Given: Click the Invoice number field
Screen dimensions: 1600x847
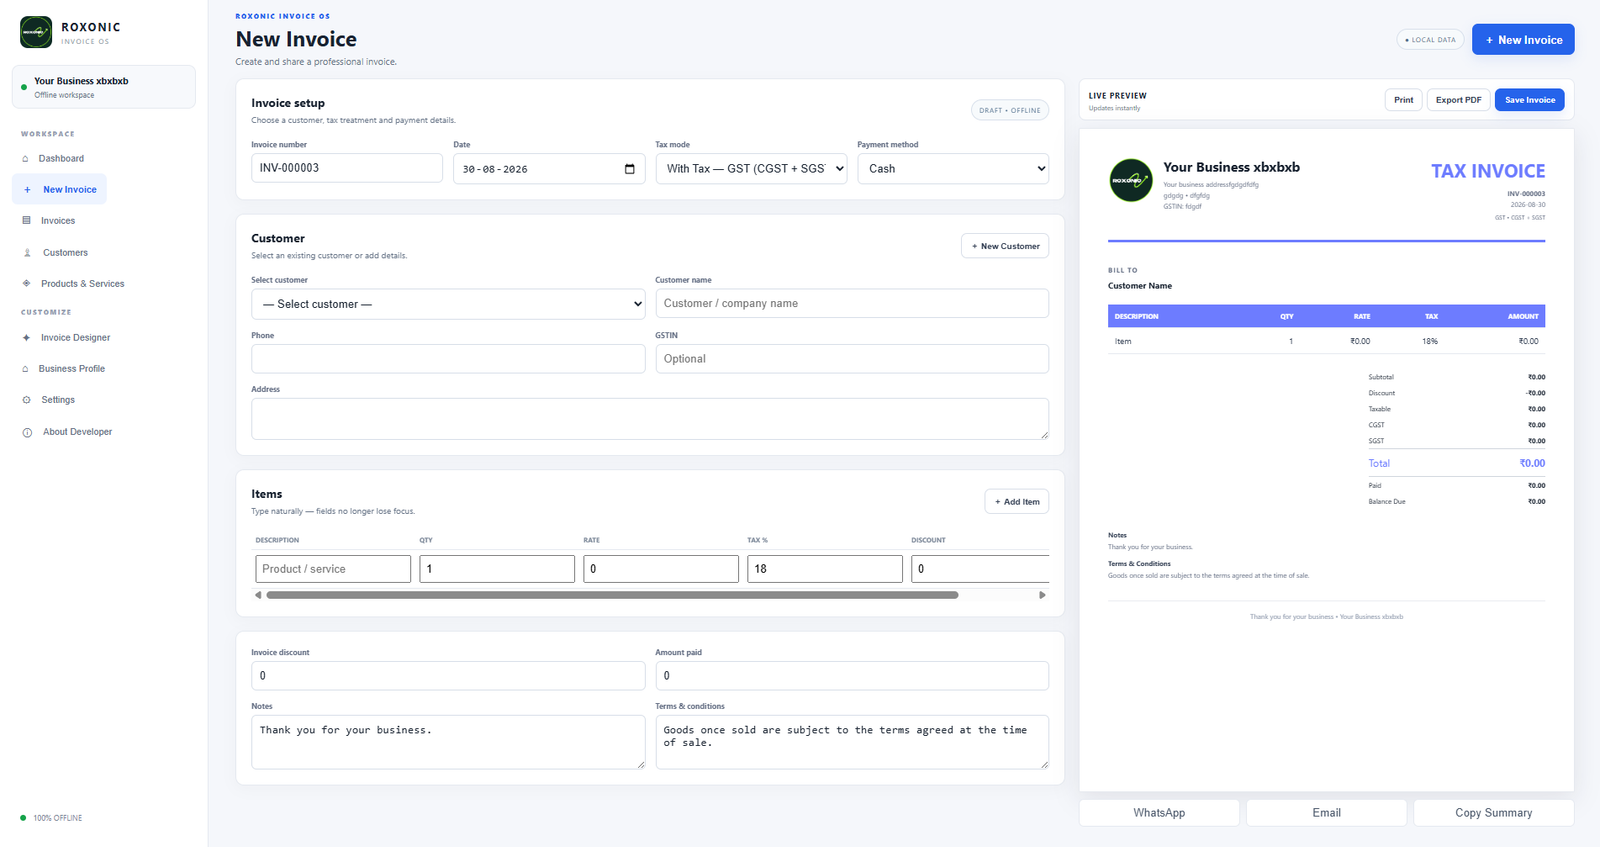Looking at the screenshot, I should 347,168.
